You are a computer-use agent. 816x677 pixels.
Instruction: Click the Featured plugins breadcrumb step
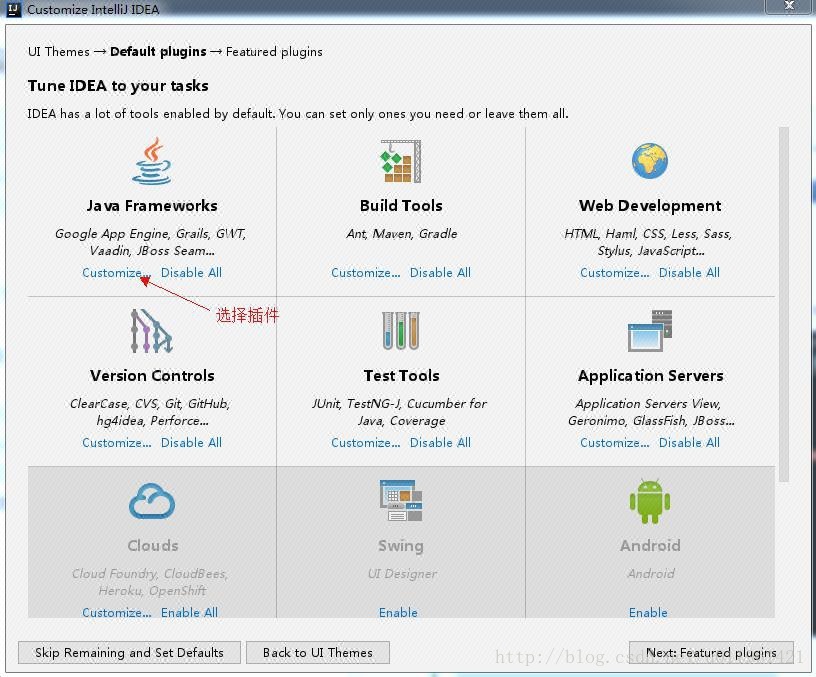pyautogui.click(x=274, y=52)
